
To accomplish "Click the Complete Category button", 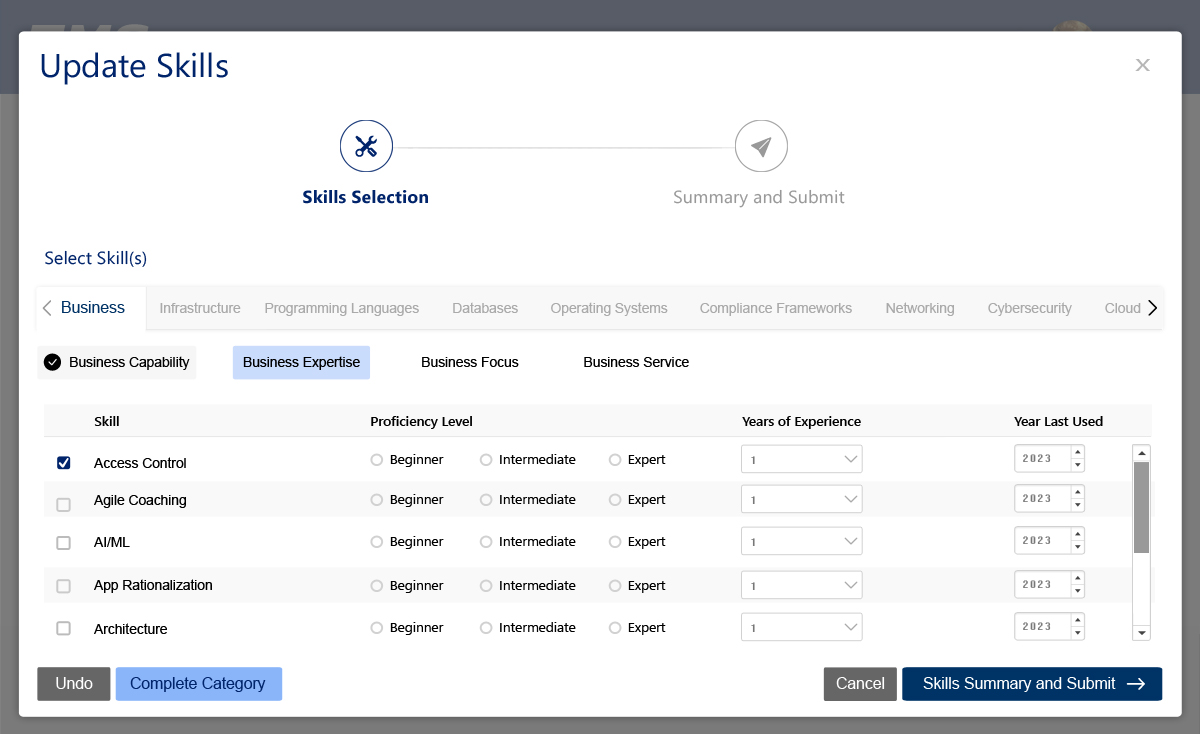I will 198,684.
